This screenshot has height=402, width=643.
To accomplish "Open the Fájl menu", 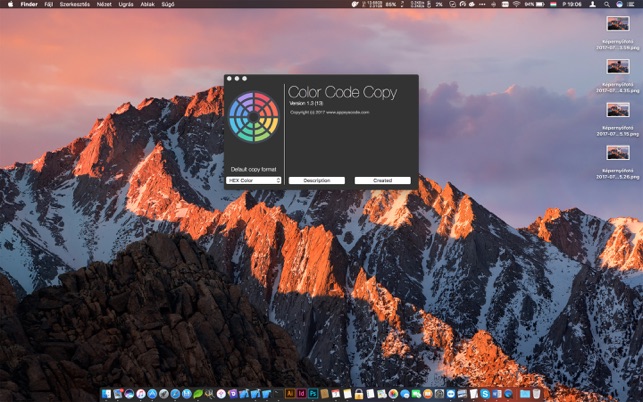I will [x=49, y=4].
